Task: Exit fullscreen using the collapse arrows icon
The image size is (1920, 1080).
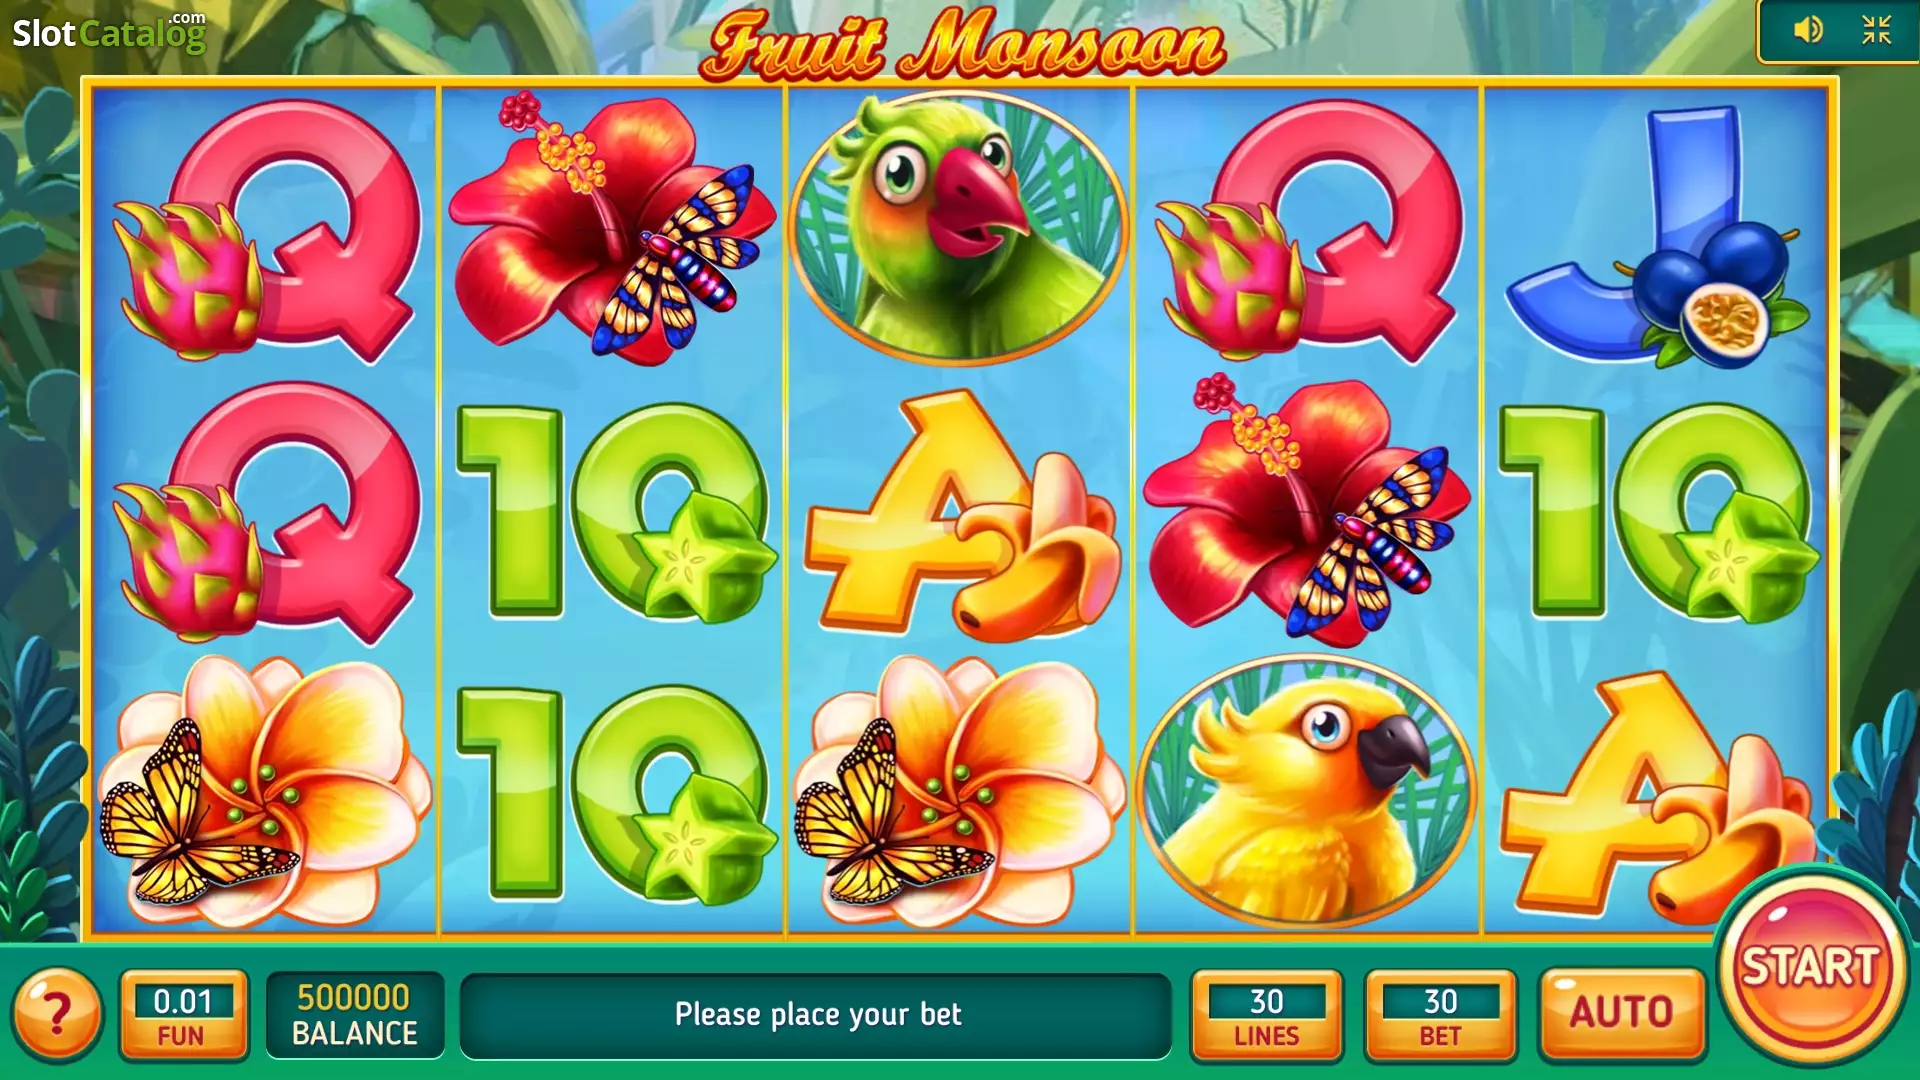Action: point(1876,30)
